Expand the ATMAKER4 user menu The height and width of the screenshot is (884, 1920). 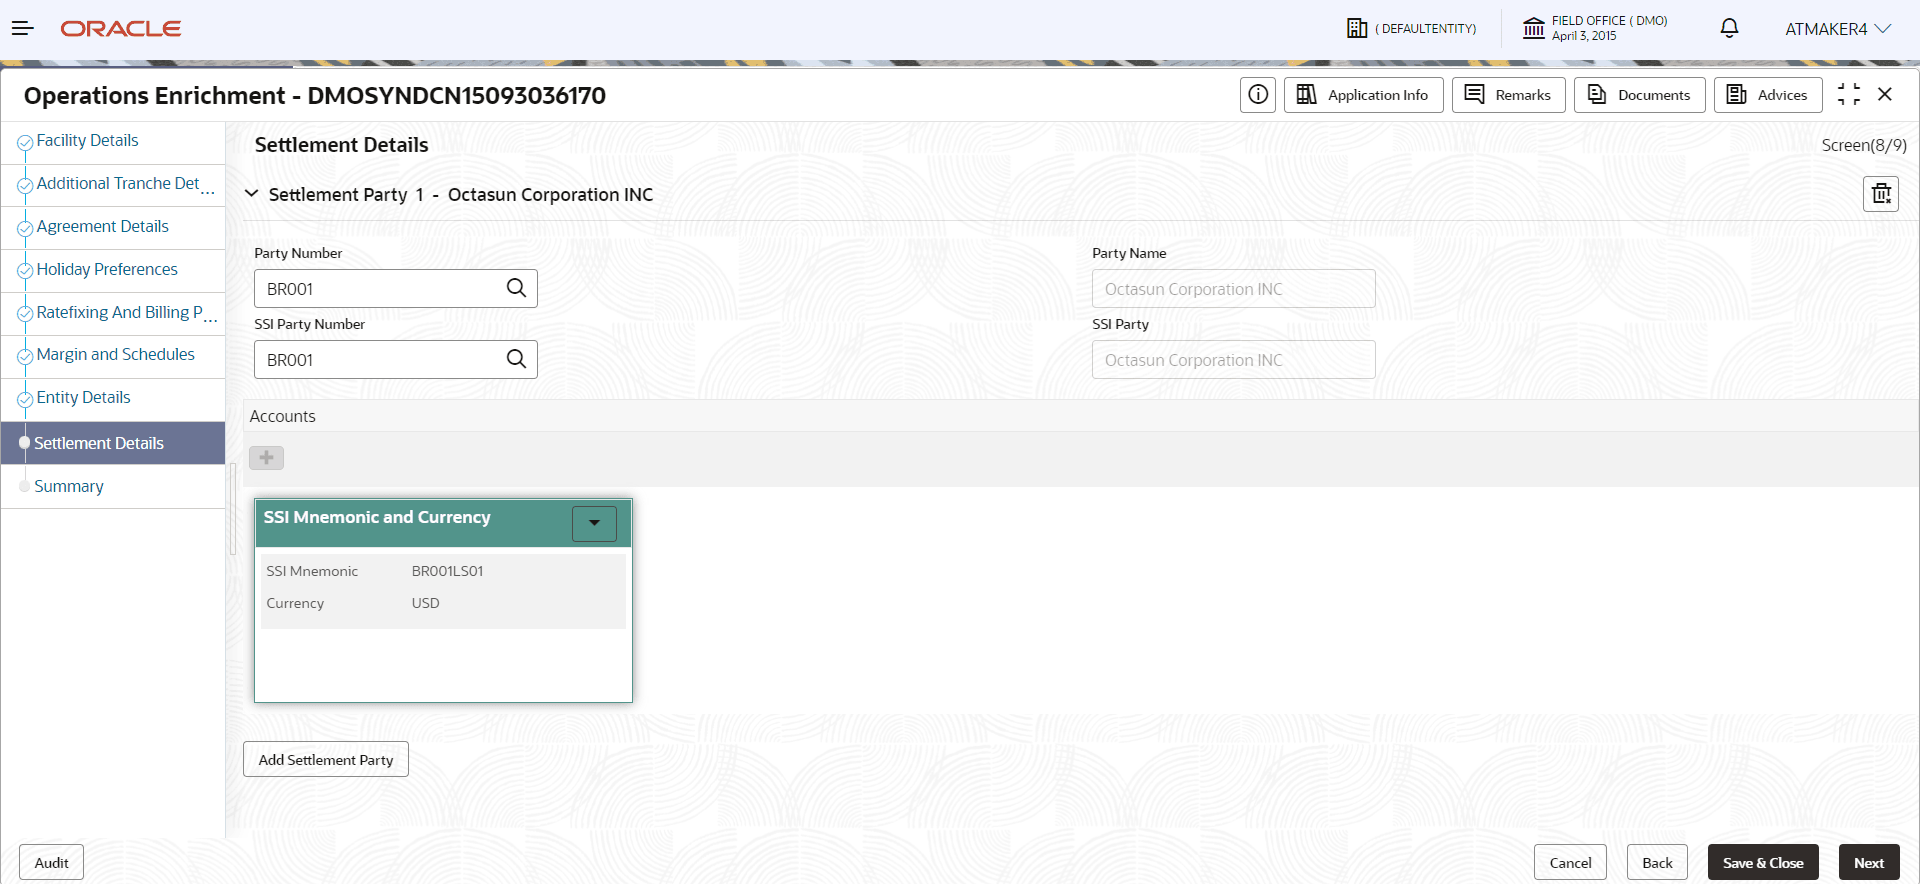point(1838,29)
